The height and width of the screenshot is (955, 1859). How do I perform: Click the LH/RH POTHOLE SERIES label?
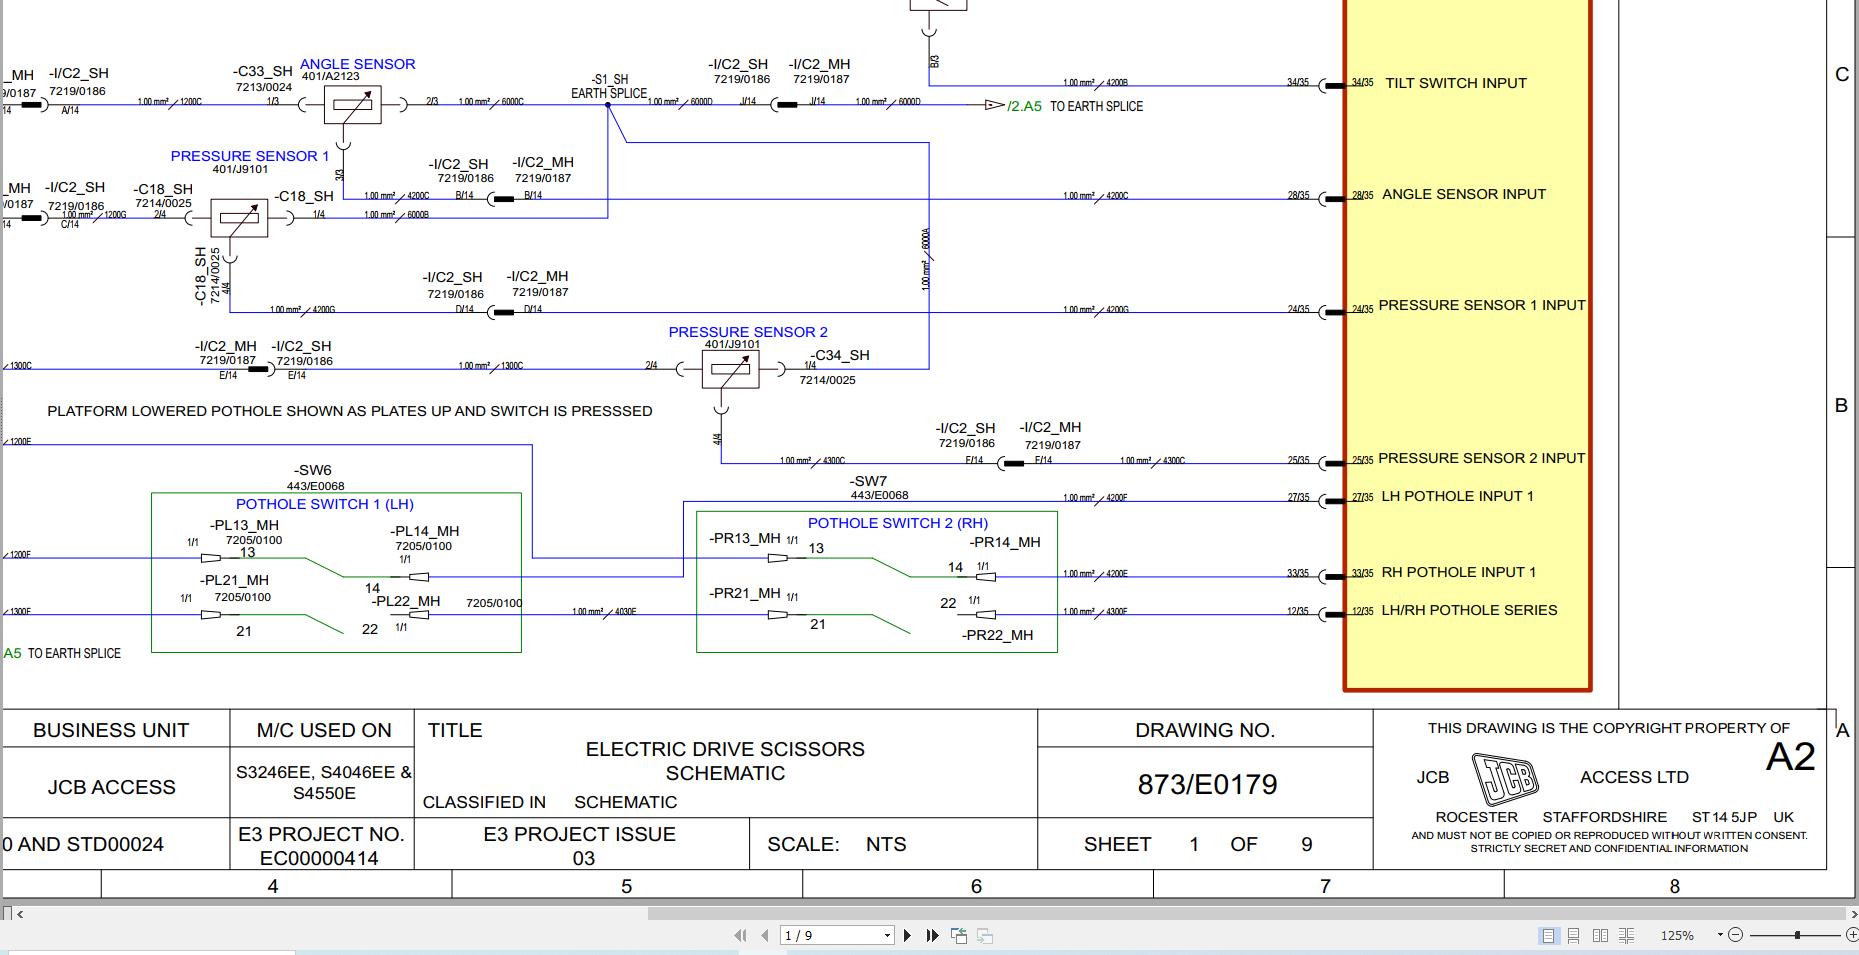point(1469,610)
